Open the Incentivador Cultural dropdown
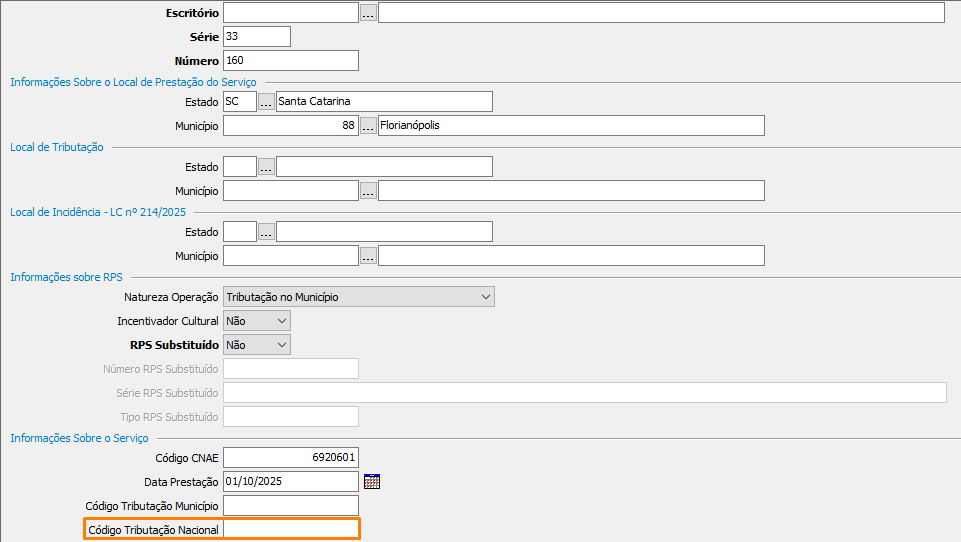The width and height of the screenshot is (961, 542). (281, 321)
